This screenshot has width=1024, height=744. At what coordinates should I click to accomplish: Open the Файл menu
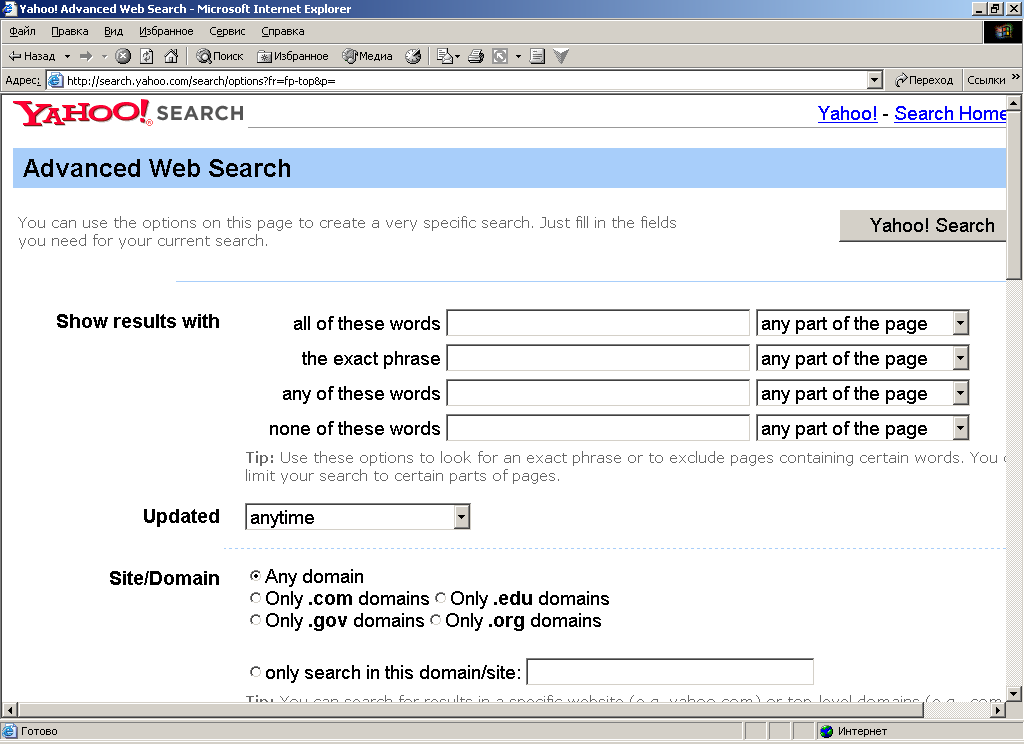tap(22, 31)
